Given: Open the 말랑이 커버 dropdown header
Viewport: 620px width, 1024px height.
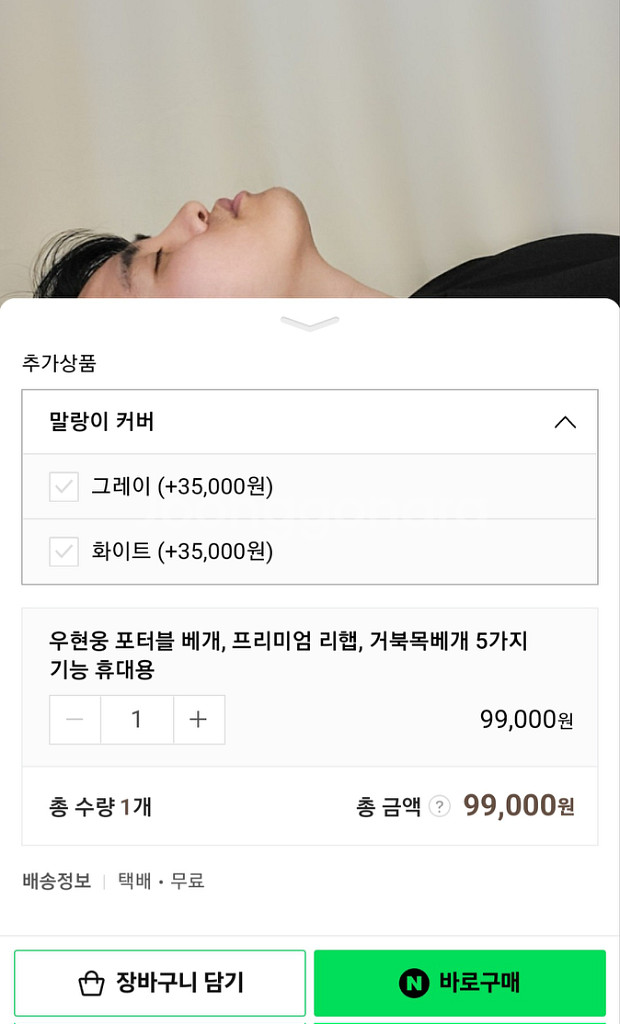Looking at the screenshot, I should 310,422.
